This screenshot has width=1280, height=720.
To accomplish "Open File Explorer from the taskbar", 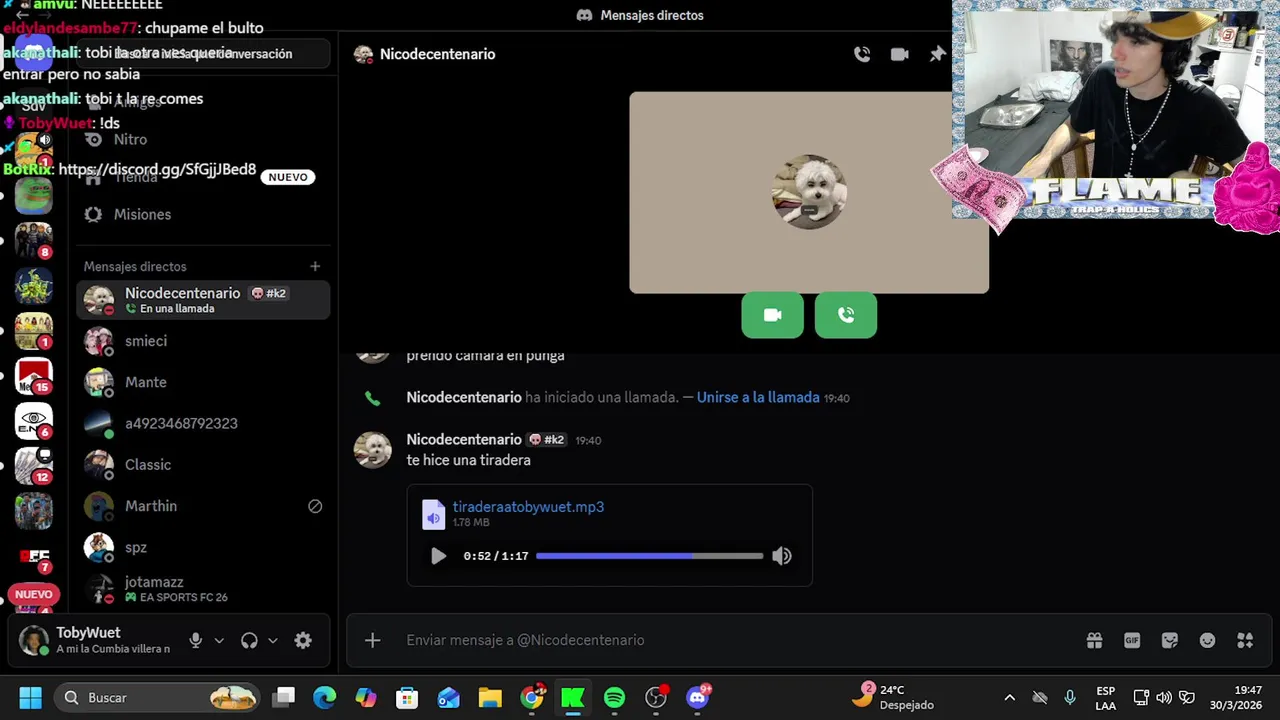I will tap(490, 697).
